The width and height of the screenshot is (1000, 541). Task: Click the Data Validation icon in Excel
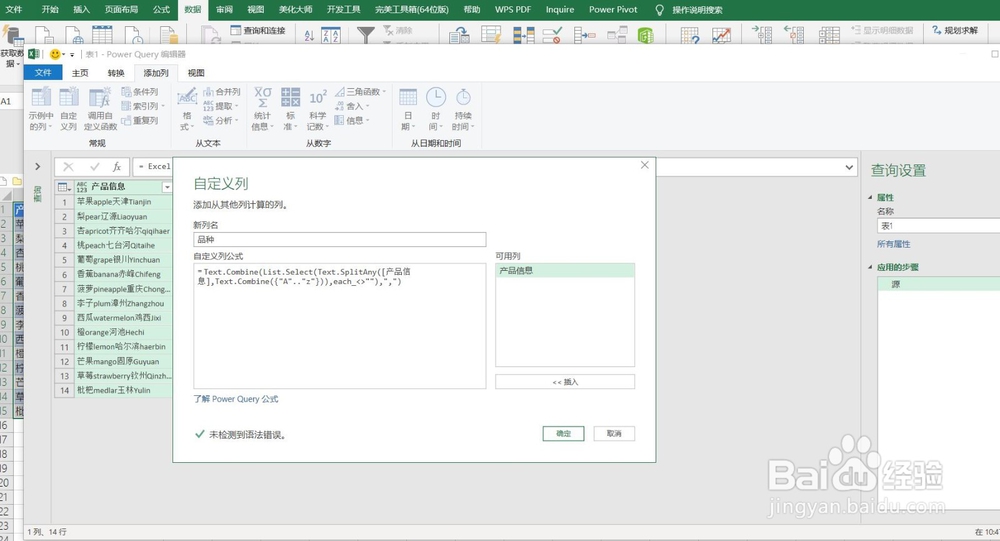[552, 35]
